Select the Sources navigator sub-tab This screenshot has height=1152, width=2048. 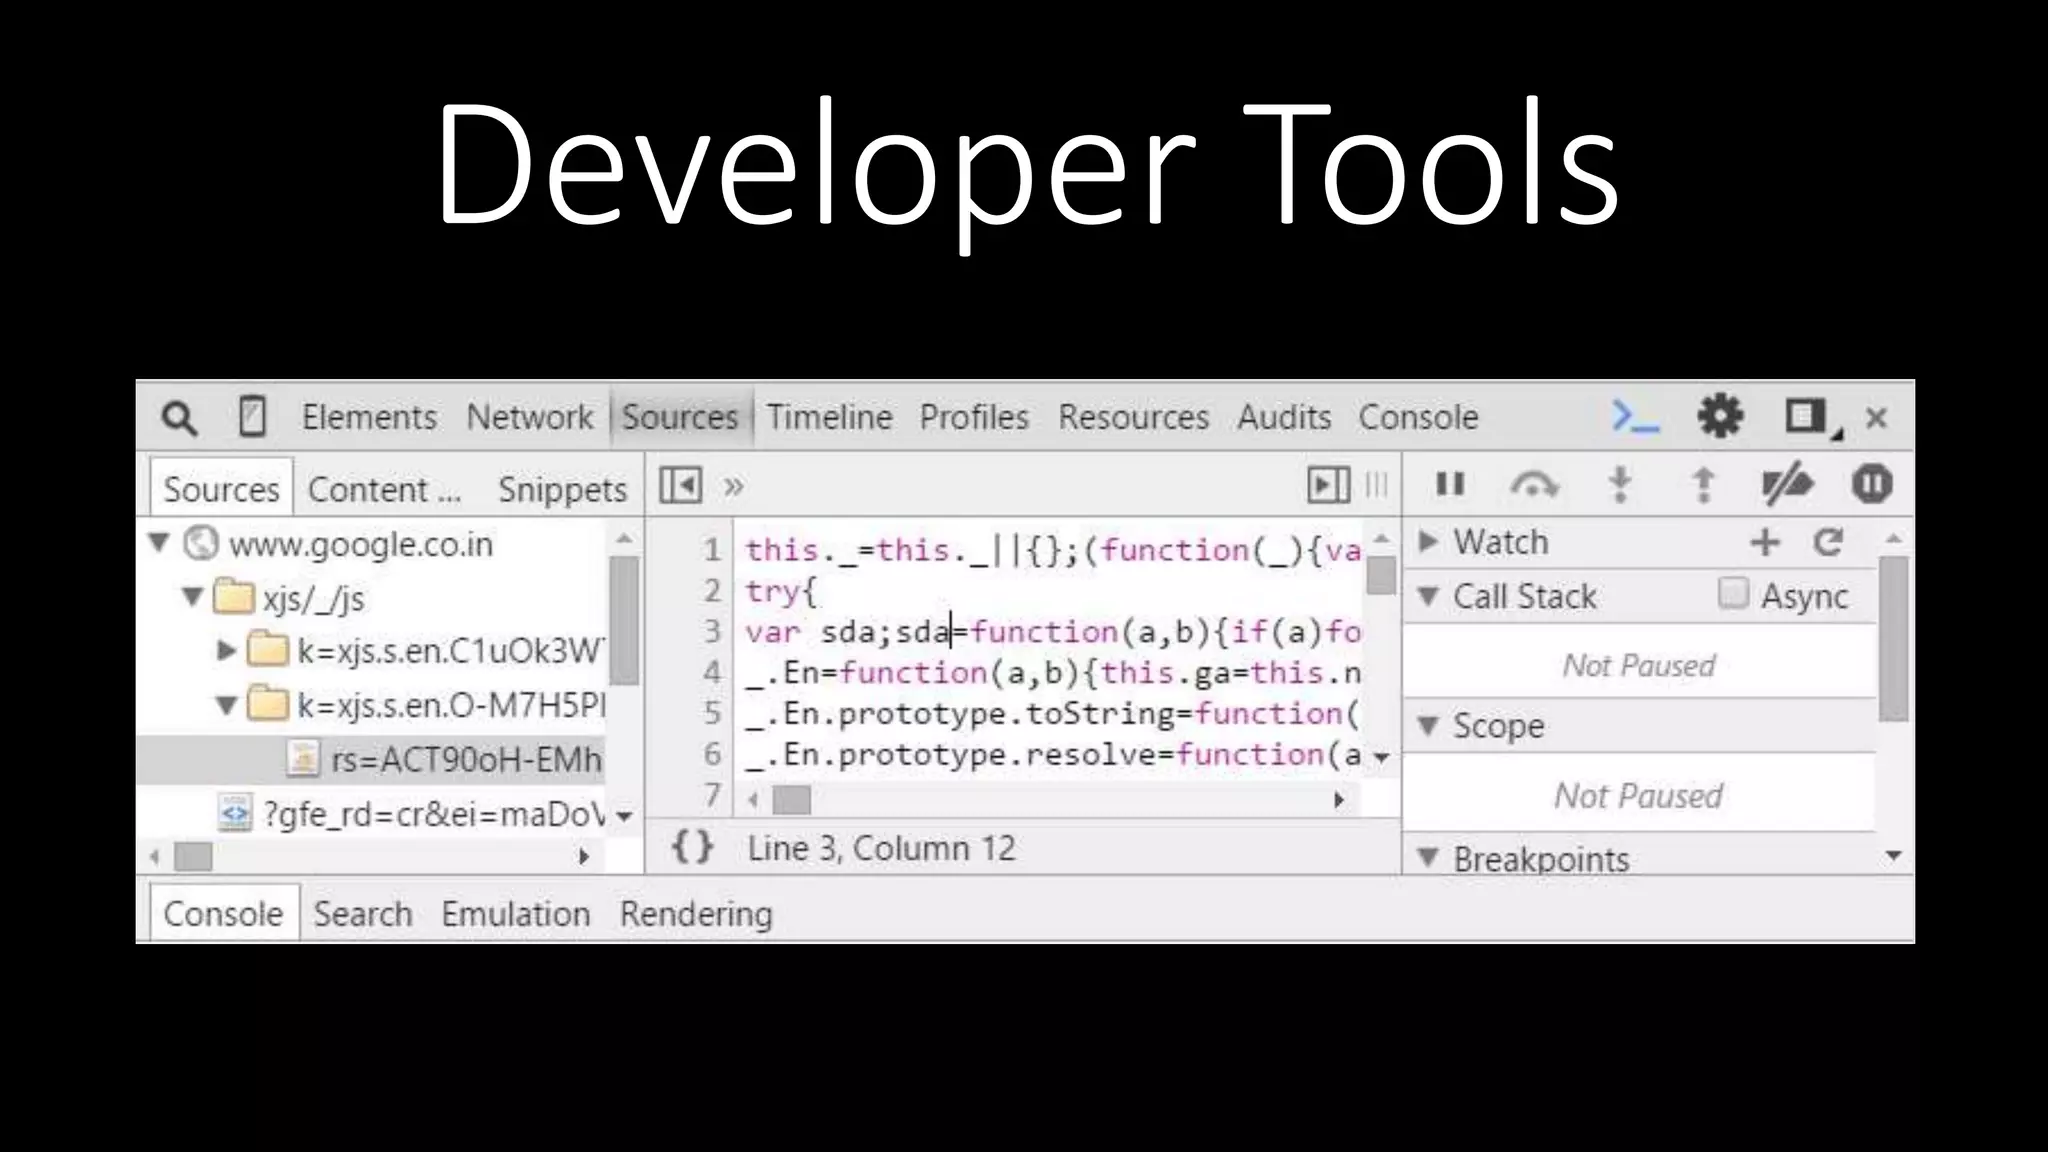click(x=221, y=489)
